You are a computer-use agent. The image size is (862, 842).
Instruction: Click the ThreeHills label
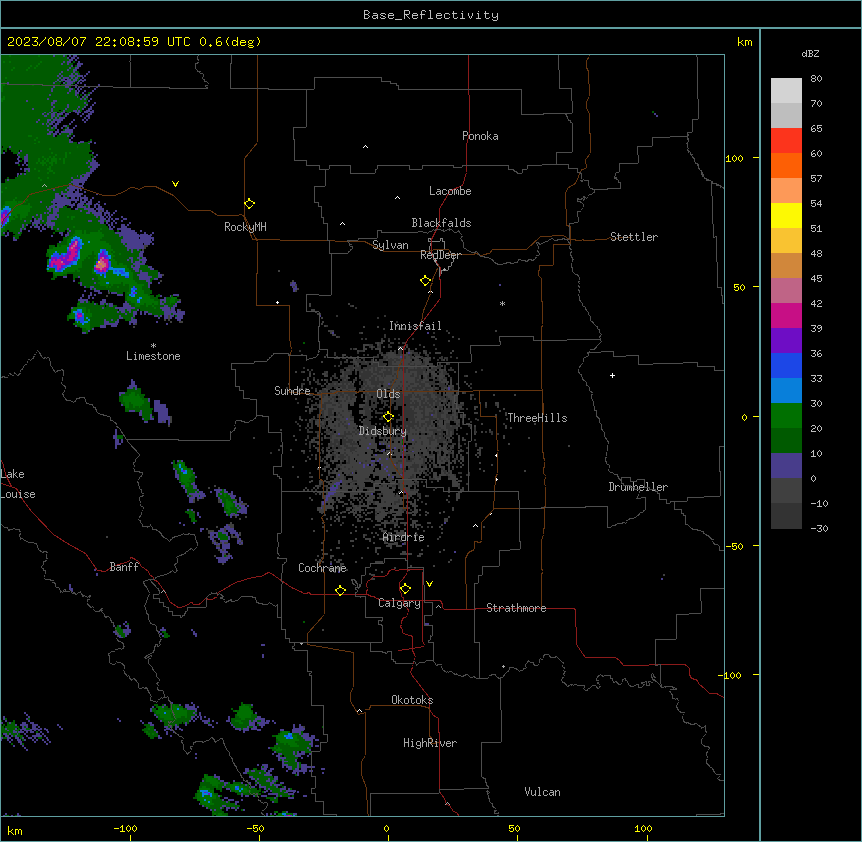pos(537,418)
